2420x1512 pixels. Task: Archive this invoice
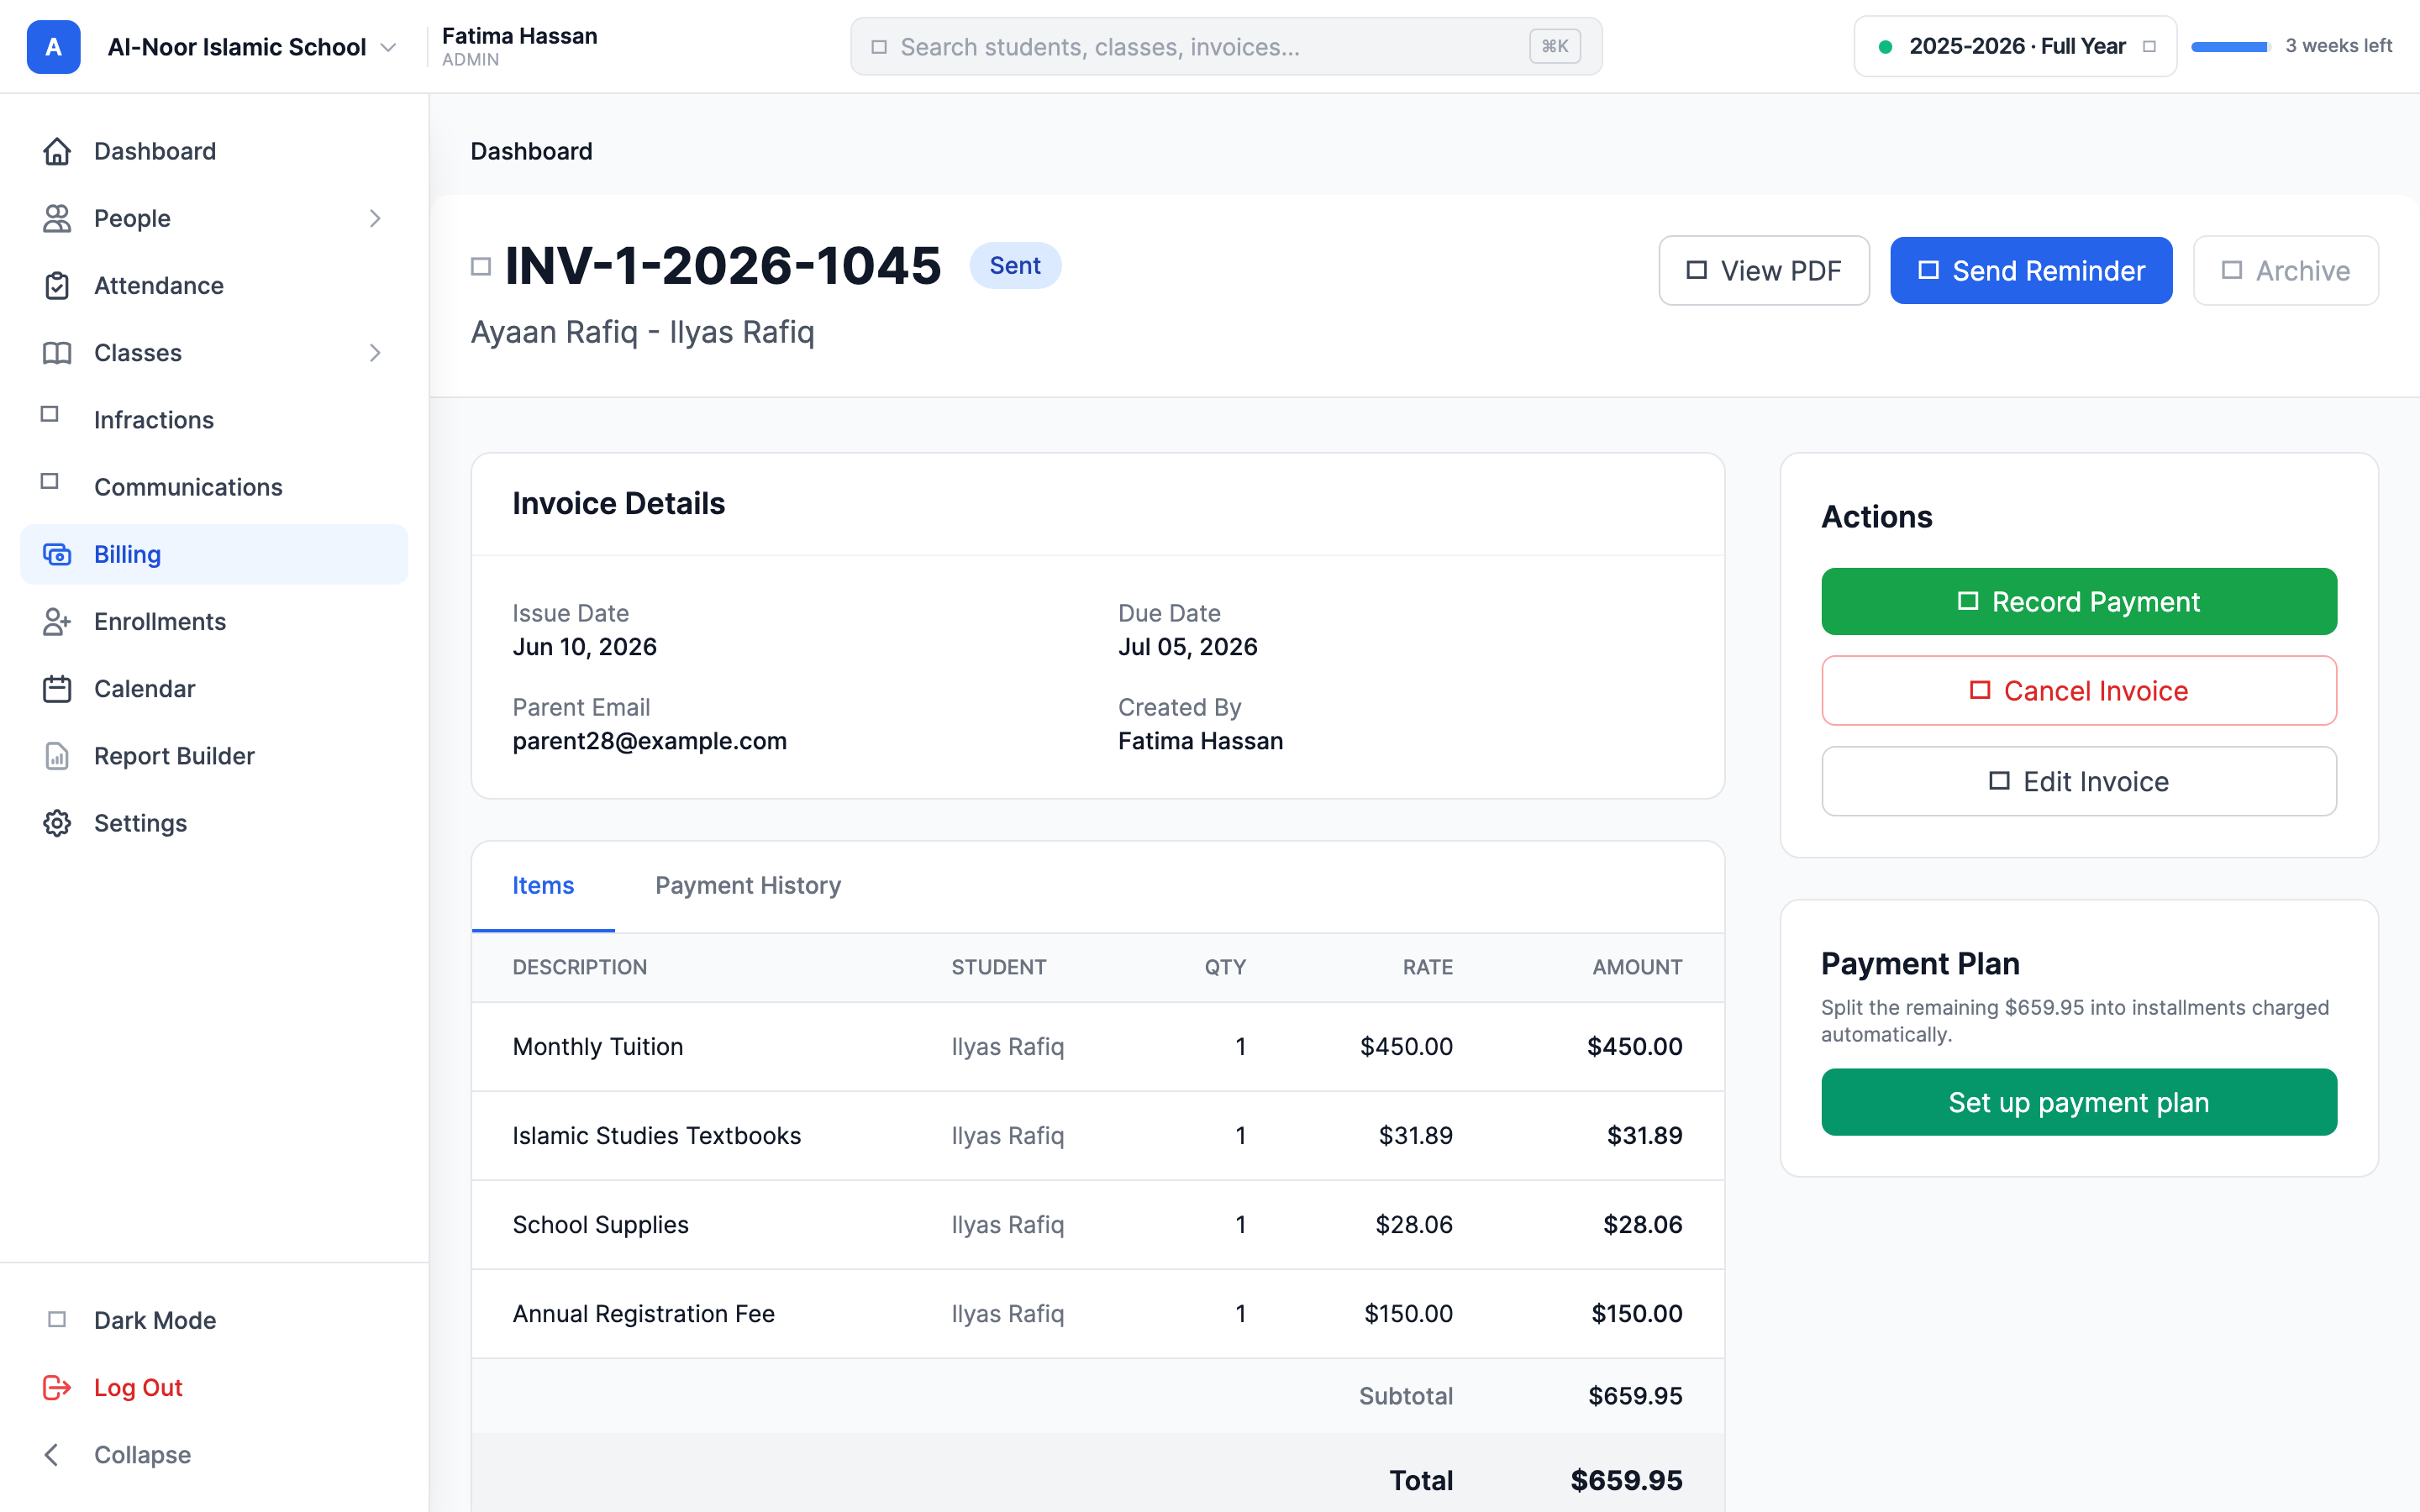(x=2285, y=270)
